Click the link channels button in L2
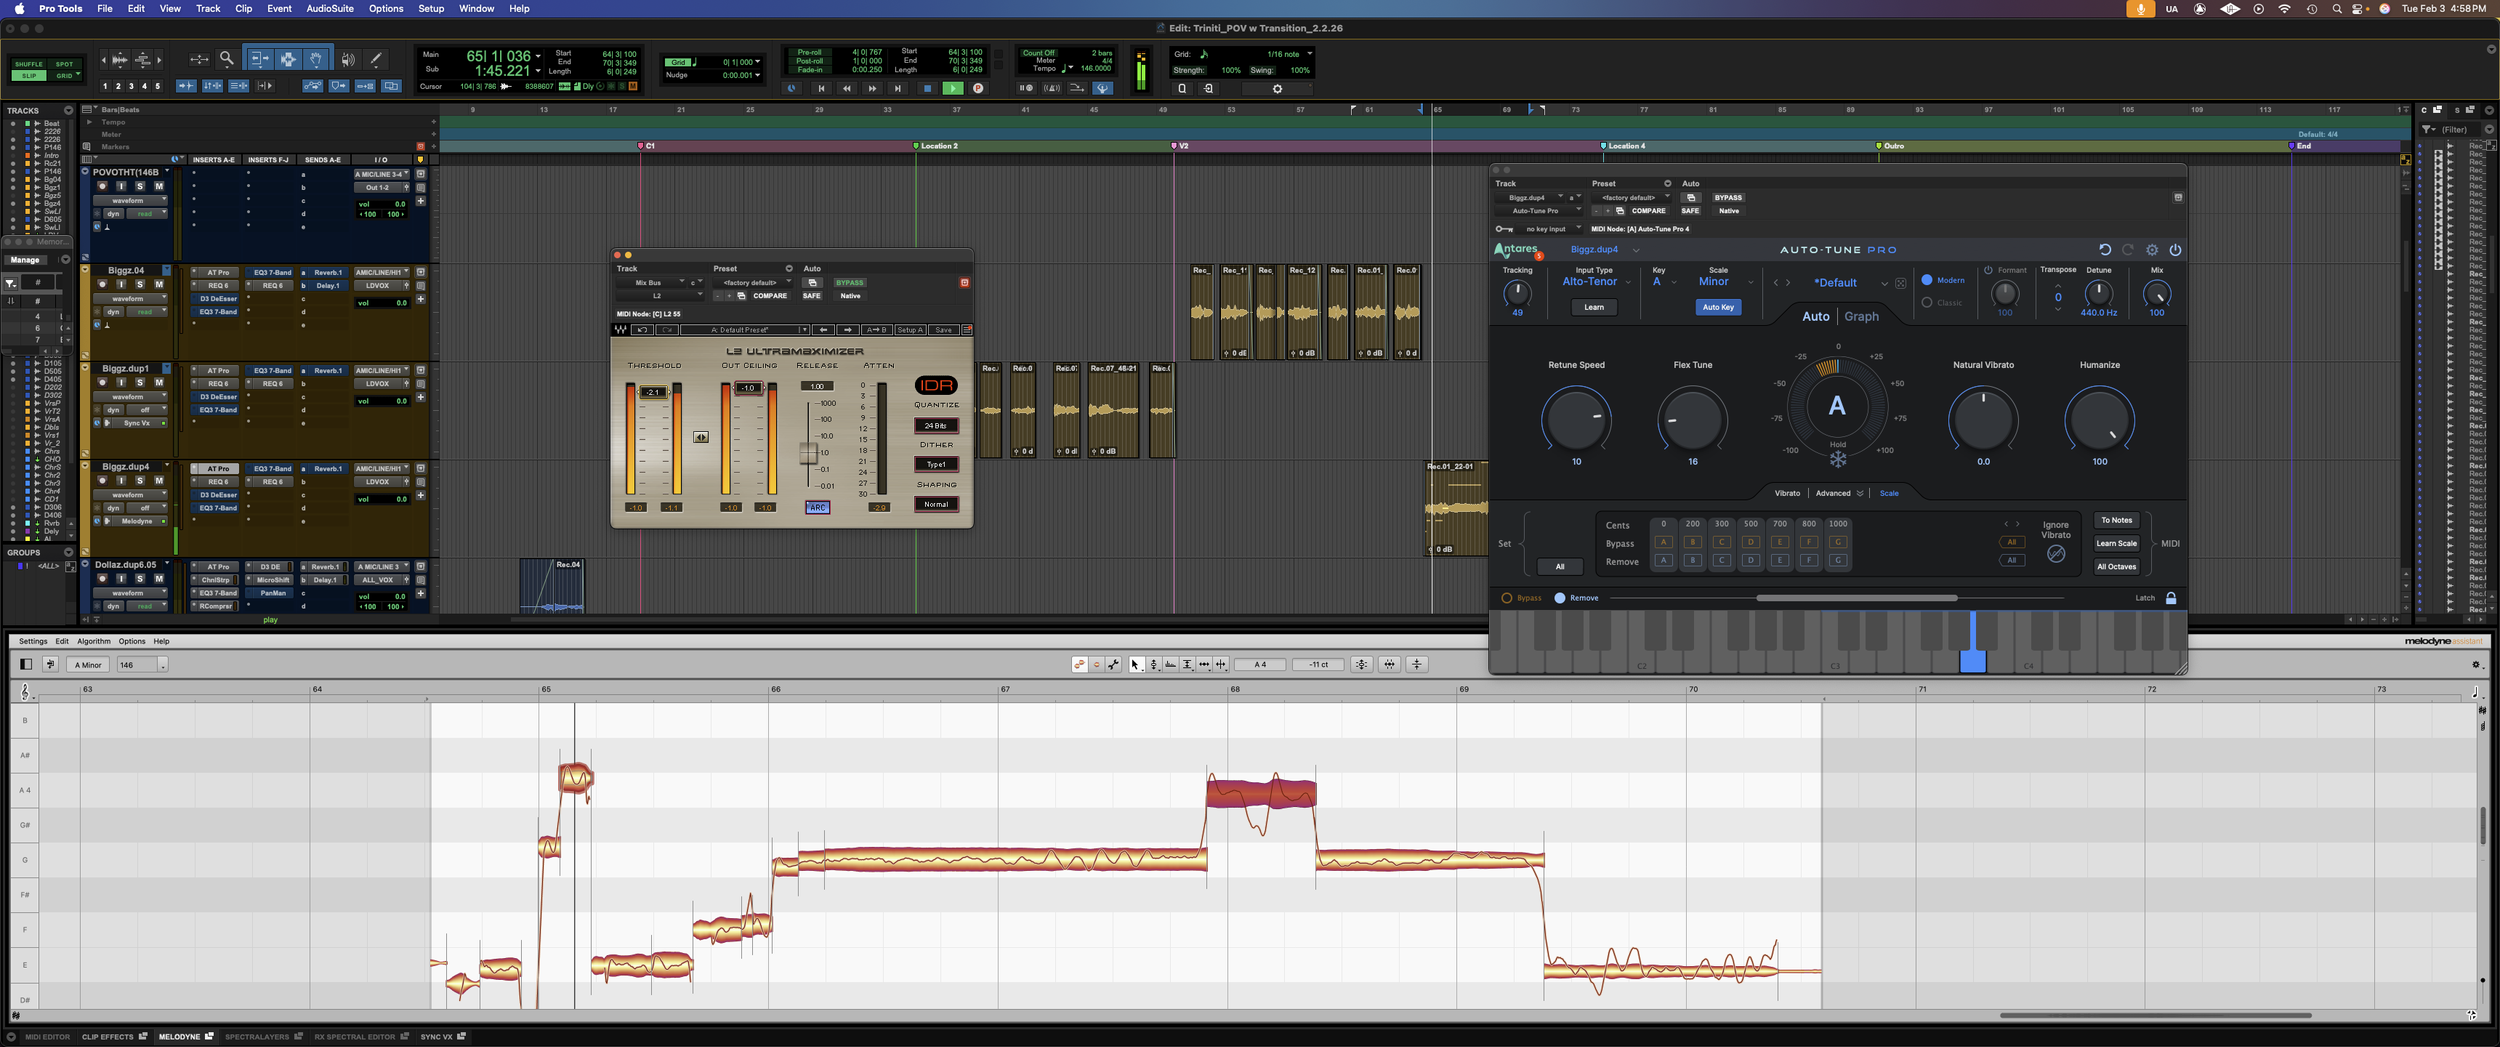Screen dimensions: 2500x1047 click(701, 437)
